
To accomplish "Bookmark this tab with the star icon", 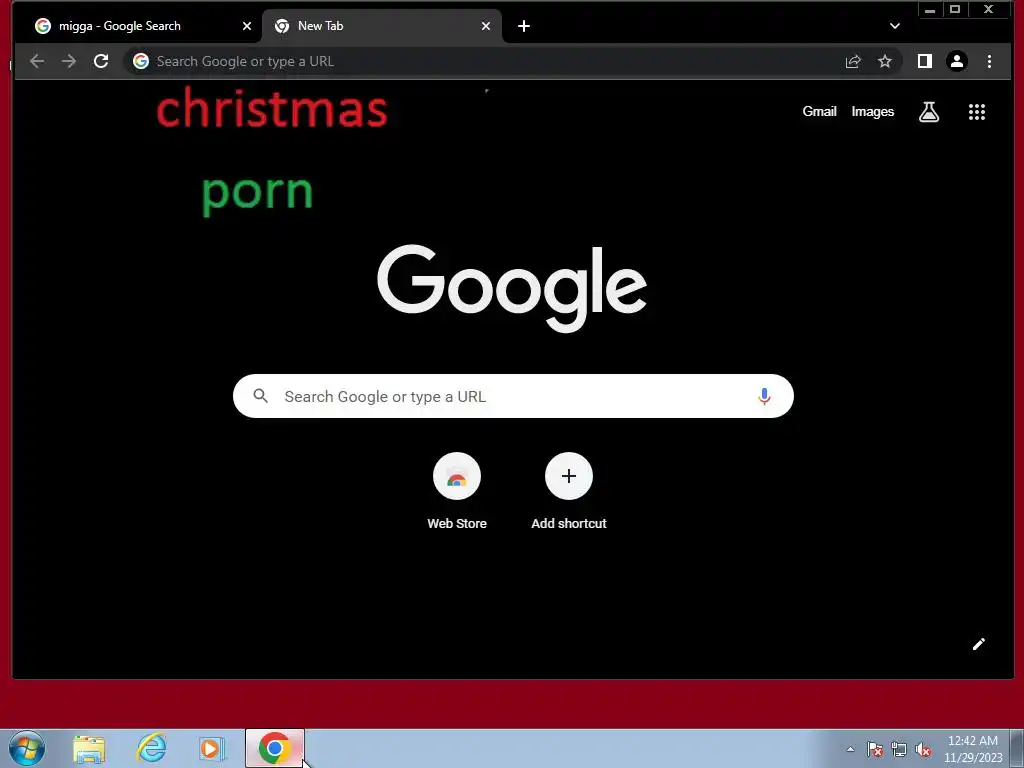I will [x=884, y=61].
